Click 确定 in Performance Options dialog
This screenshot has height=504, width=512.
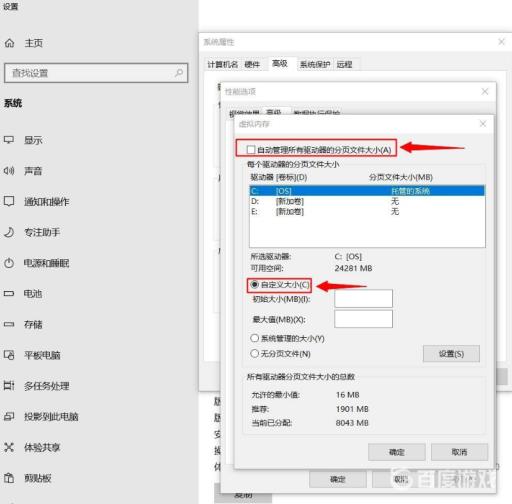click(x=338, y=479)
